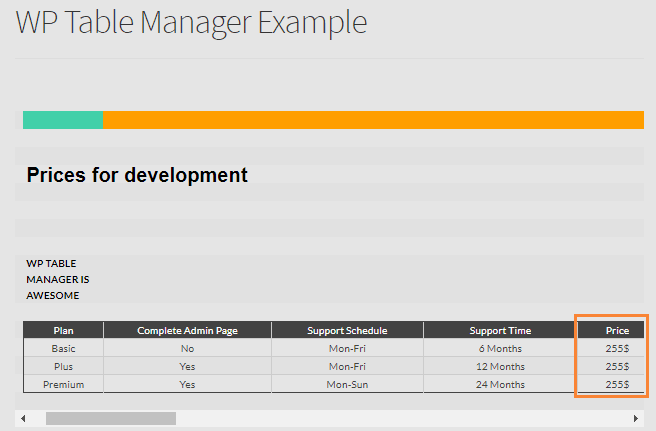
Task: Click the 24 Months support time cell
Action: click(x=500, y=384)
